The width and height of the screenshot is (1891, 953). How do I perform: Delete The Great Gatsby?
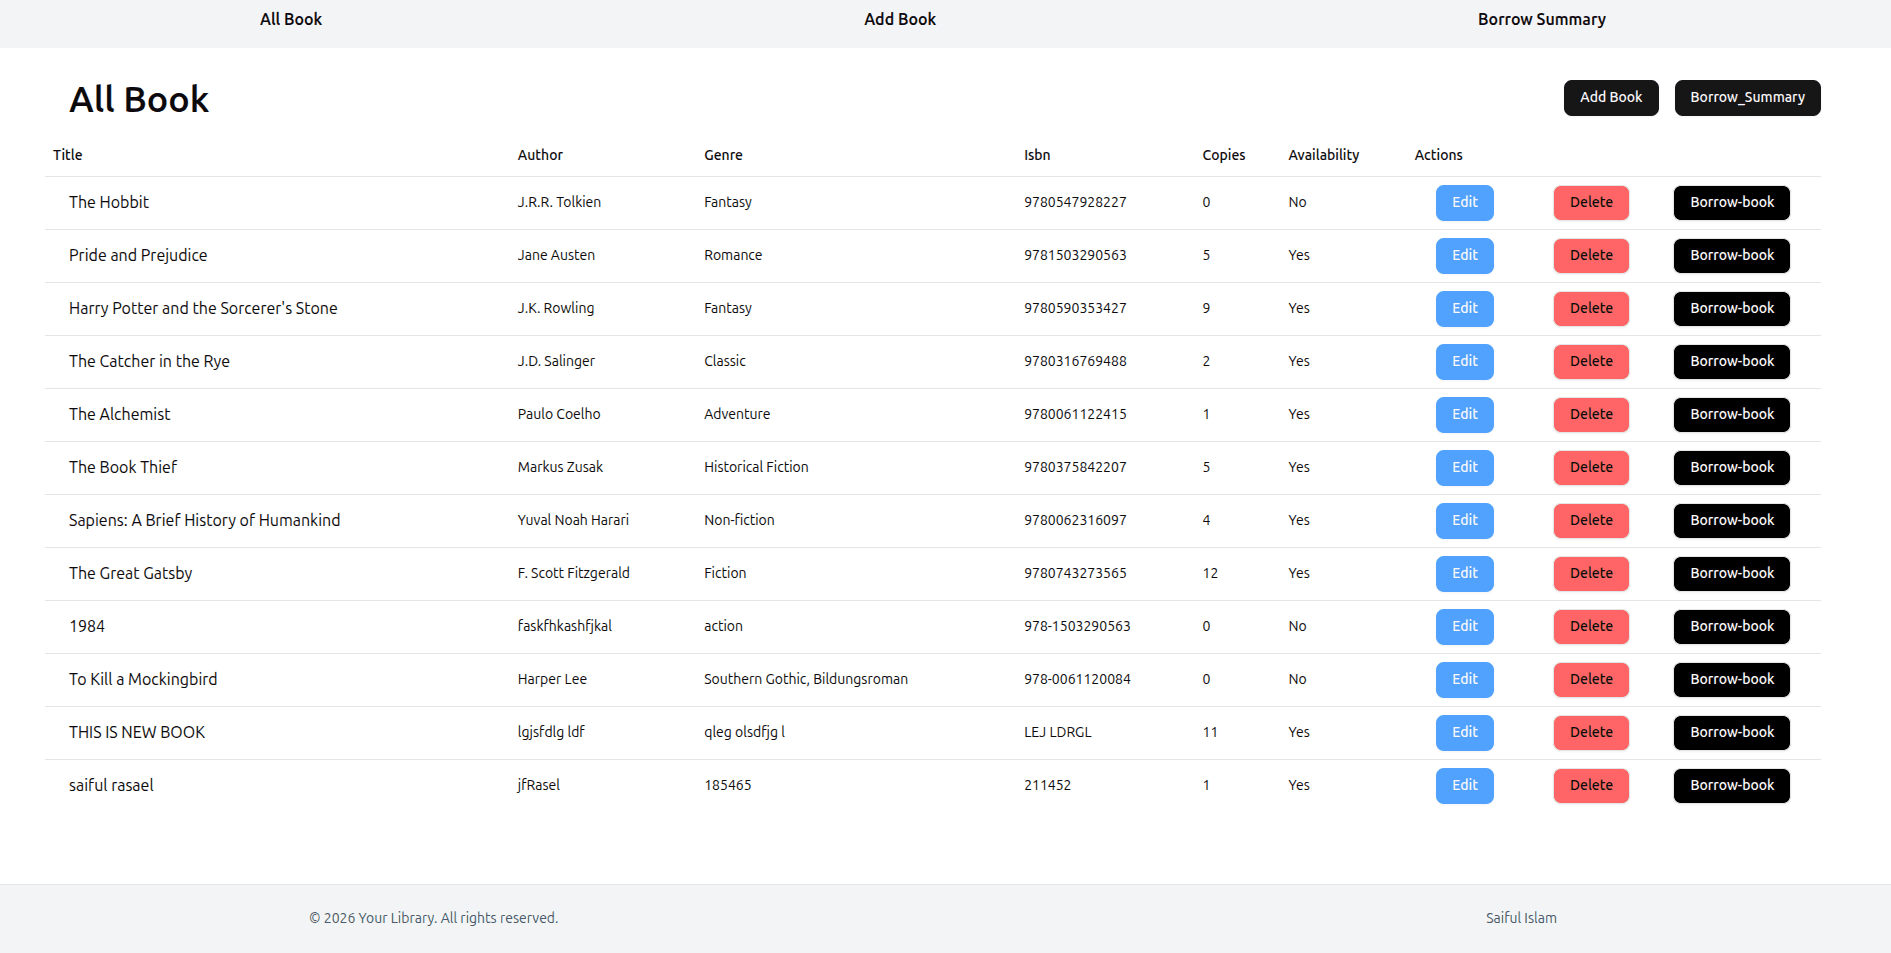coord(1591,573)
